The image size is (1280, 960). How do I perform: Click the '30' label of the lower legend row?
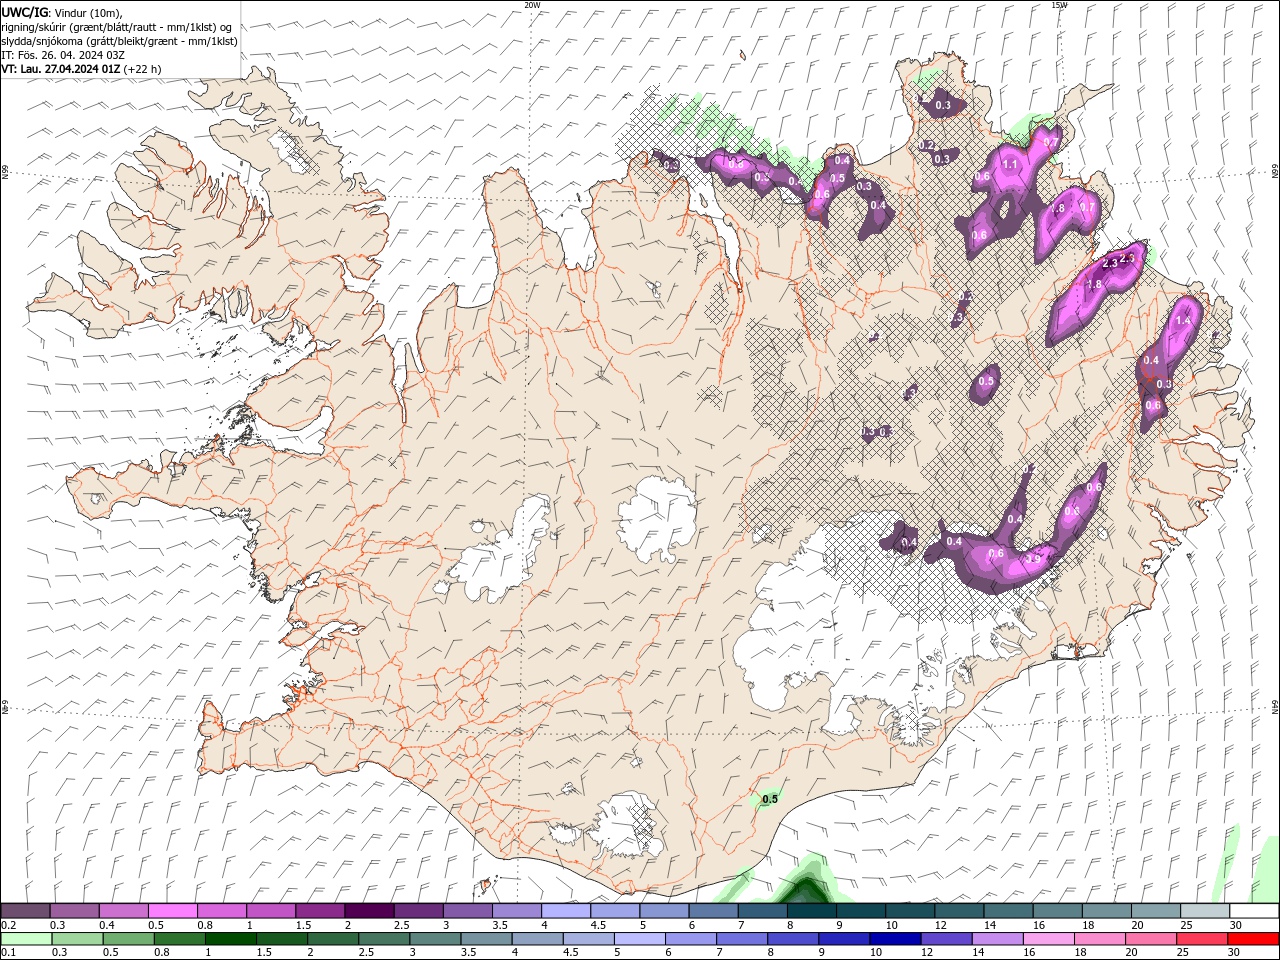click(x=1235, y=953)
